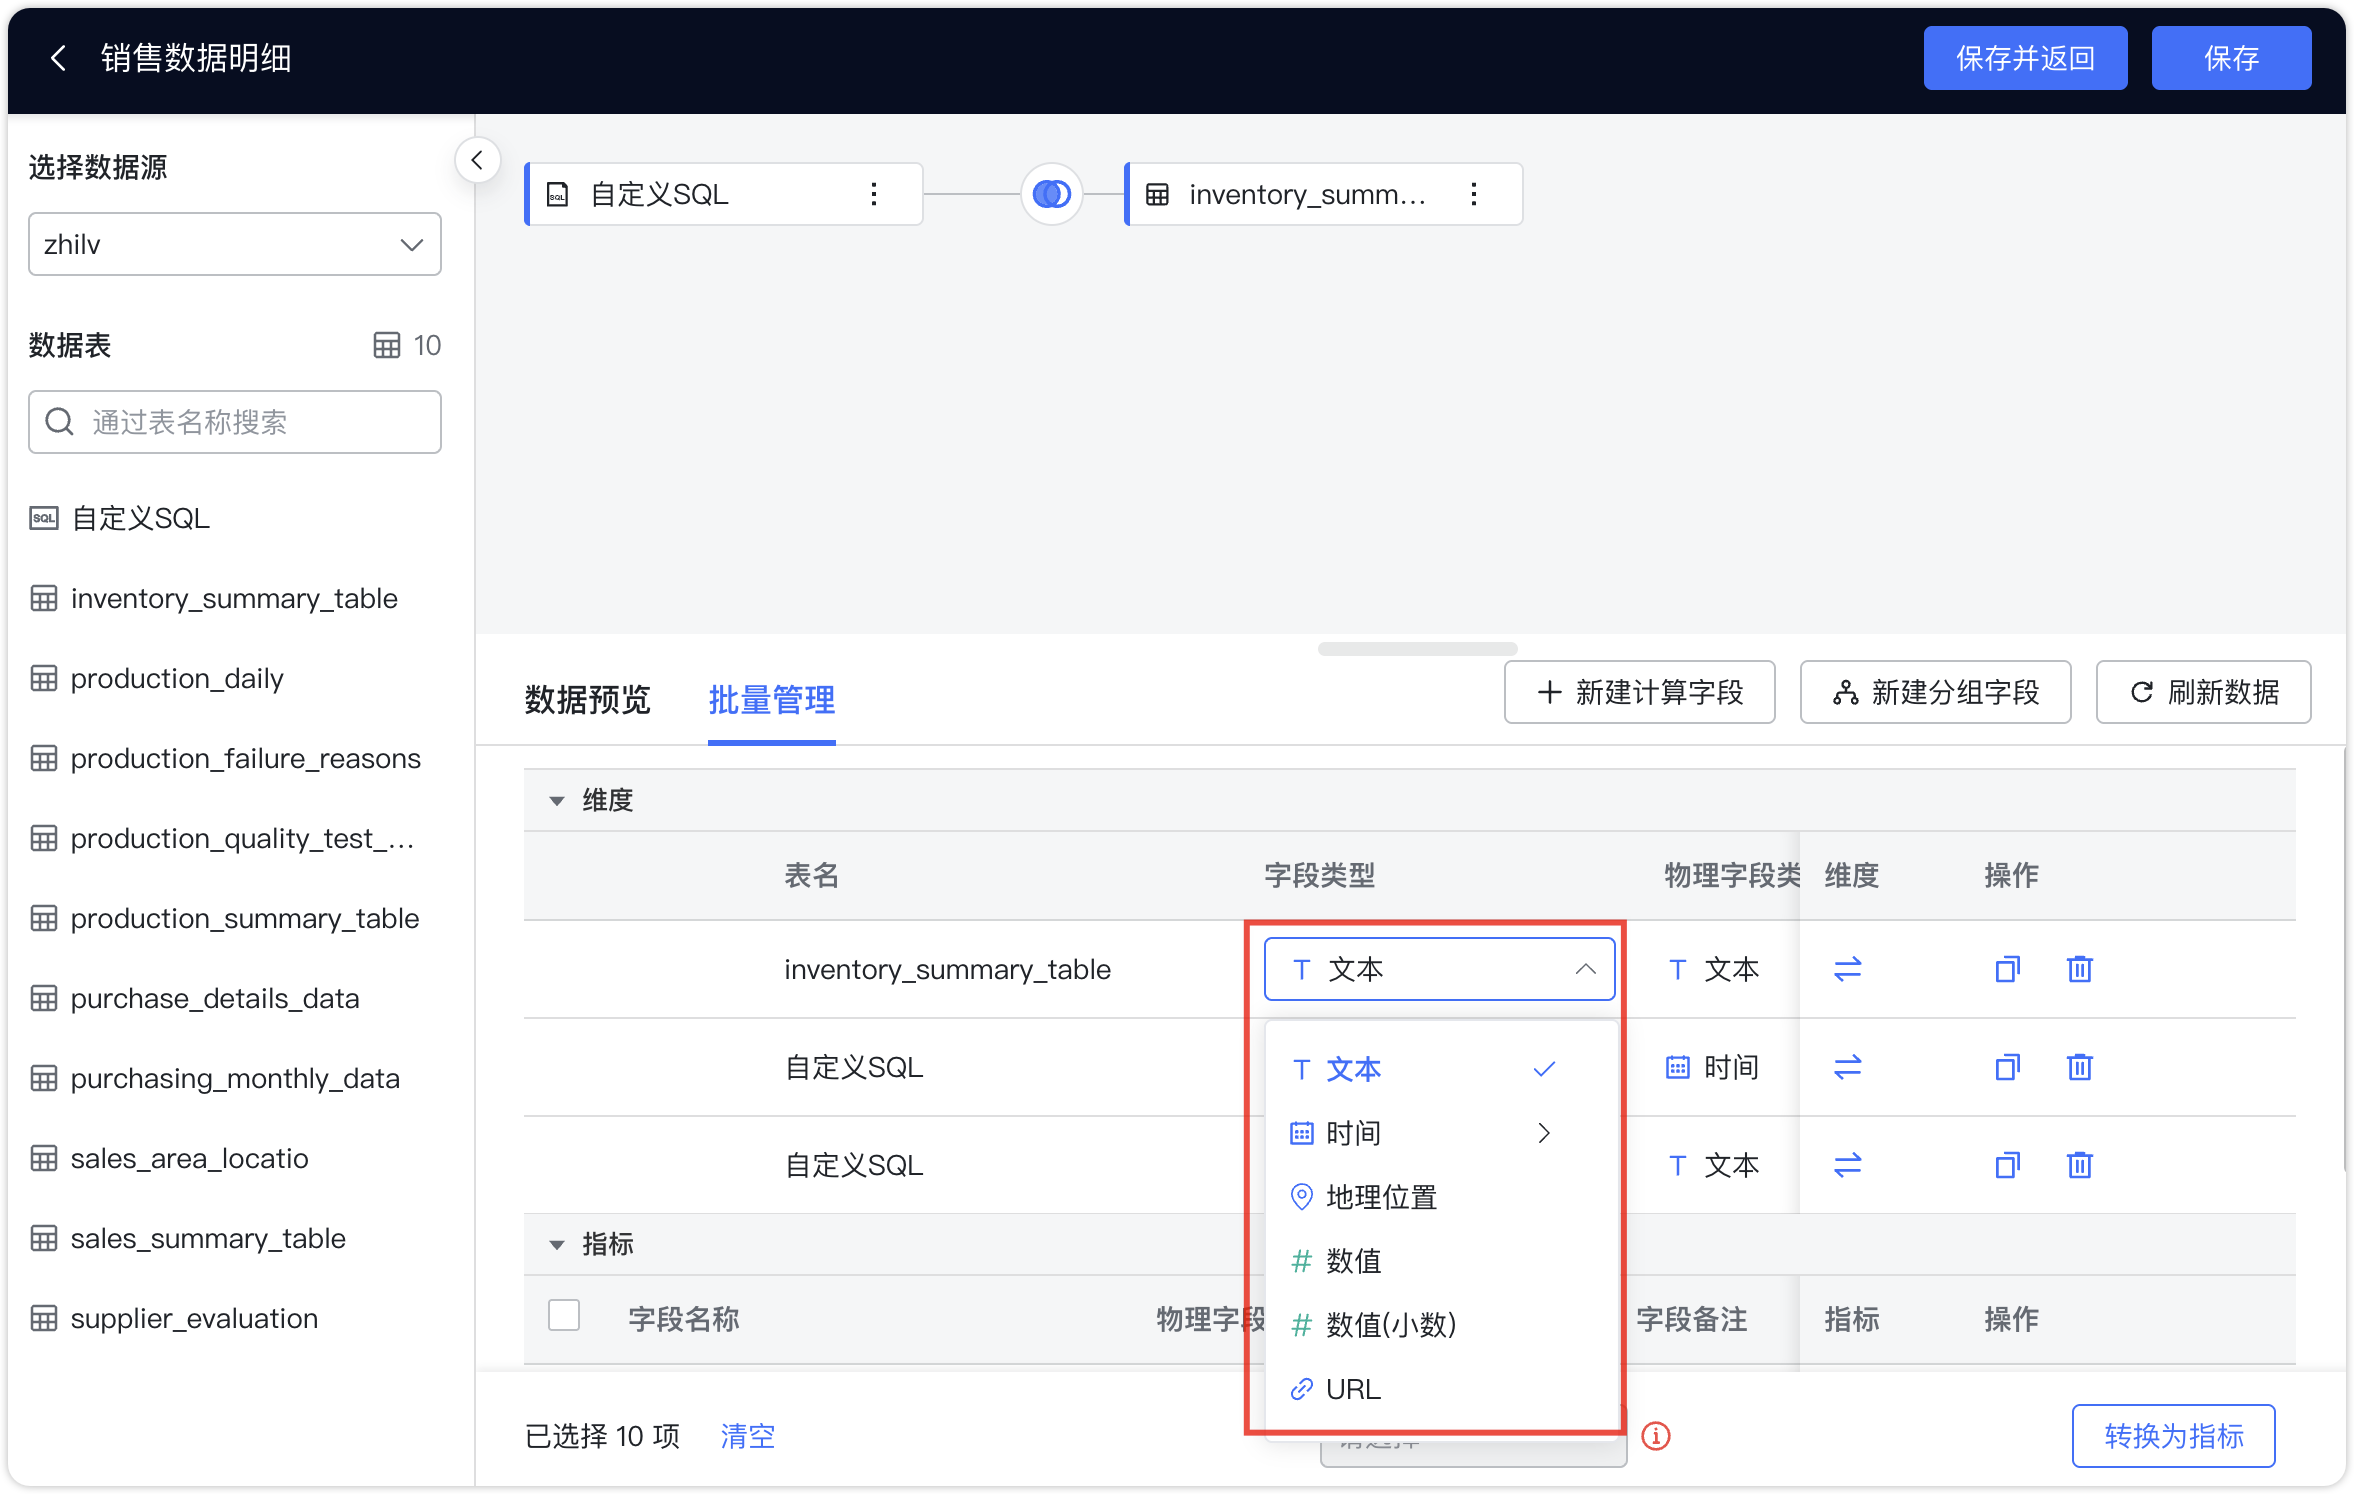Screen dimensions: 2354x1494
Task: Copy field in the 时间 physical type row
Action: click(x=2007, y=1066)
